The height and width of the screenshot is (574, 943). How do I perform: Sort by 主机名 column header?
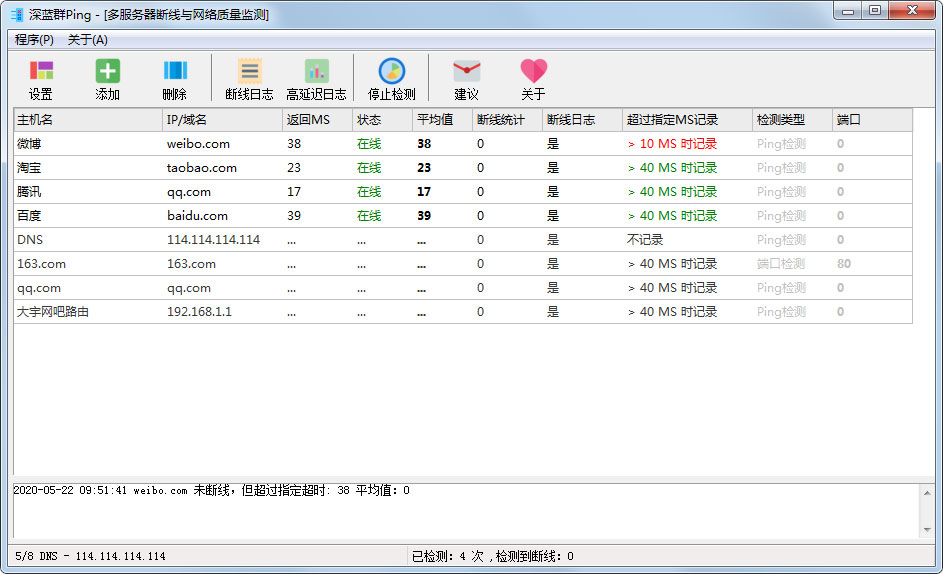[x=87, y=120]
